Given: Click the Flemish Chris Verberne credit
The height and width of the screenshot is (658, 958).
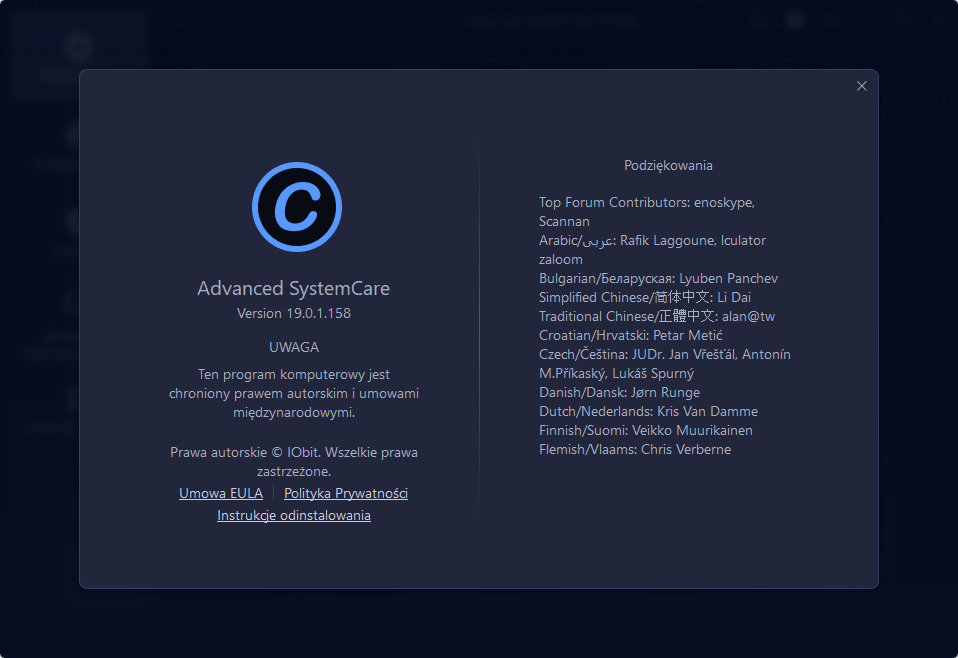Looking at the screenshot, I should (635, 449).
